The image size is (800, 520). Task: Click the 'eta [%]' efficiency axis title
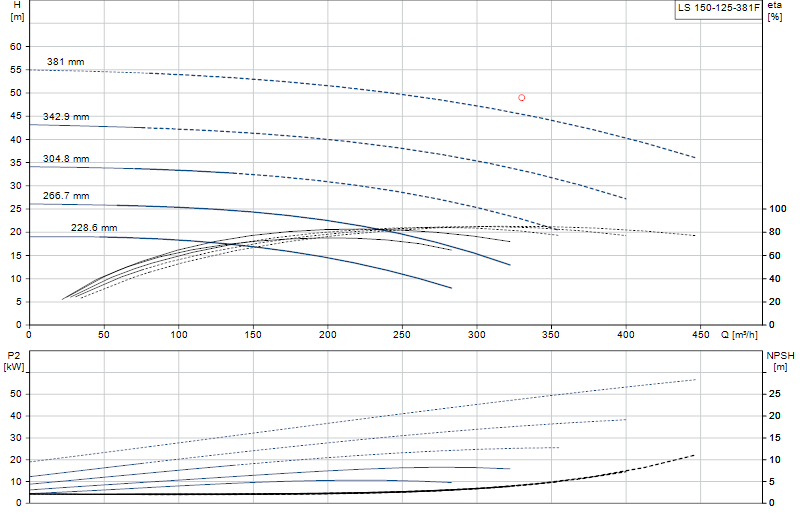774,11
